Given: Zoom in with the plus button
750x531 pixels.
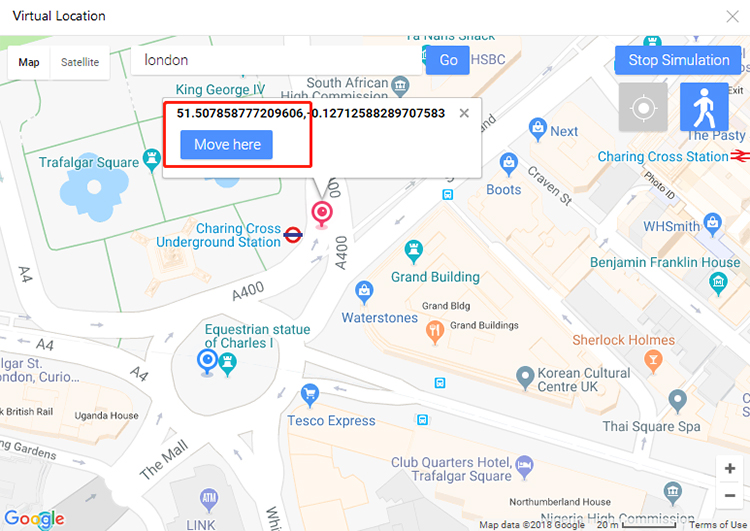Looking at the screenshot, I should tap(730, 468).
